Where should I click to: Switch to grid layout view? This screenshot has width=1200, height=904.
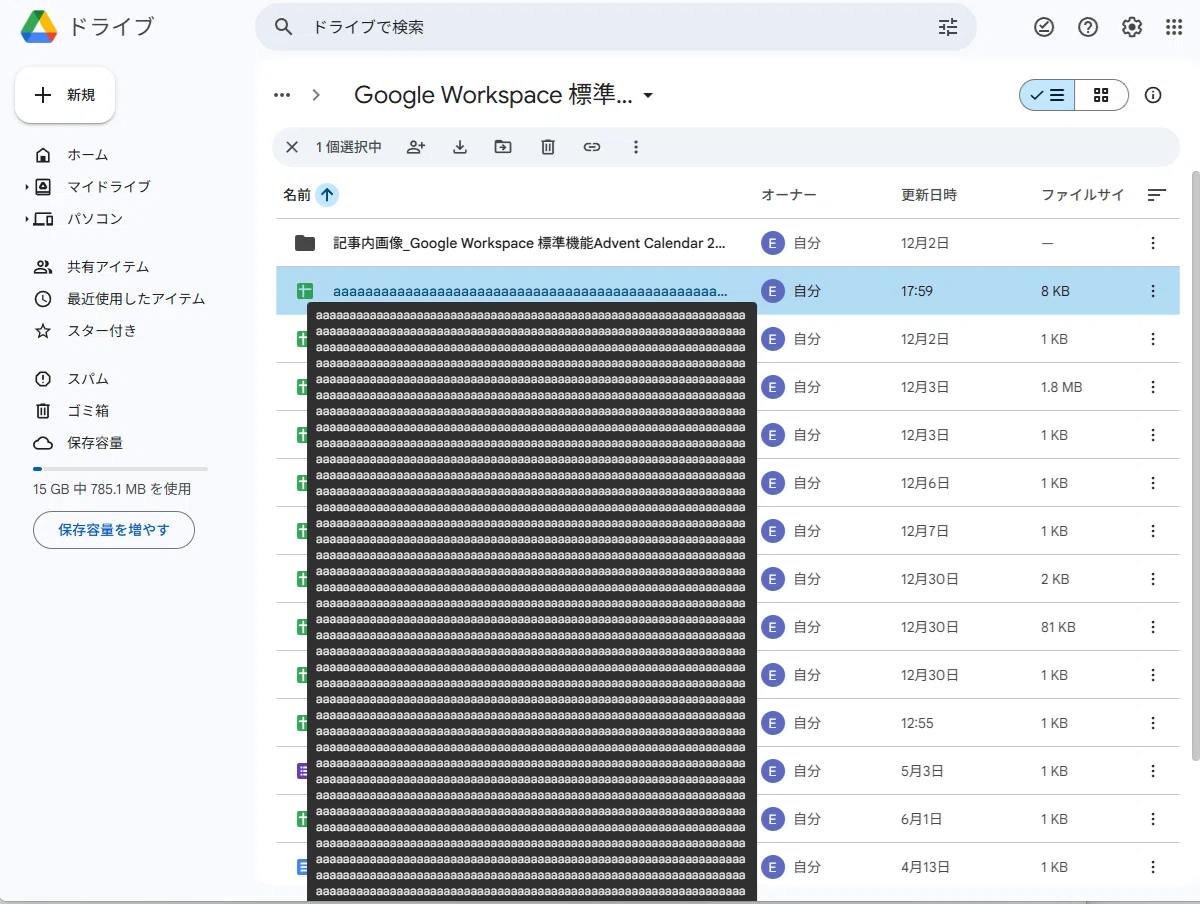coord(1102,95)
